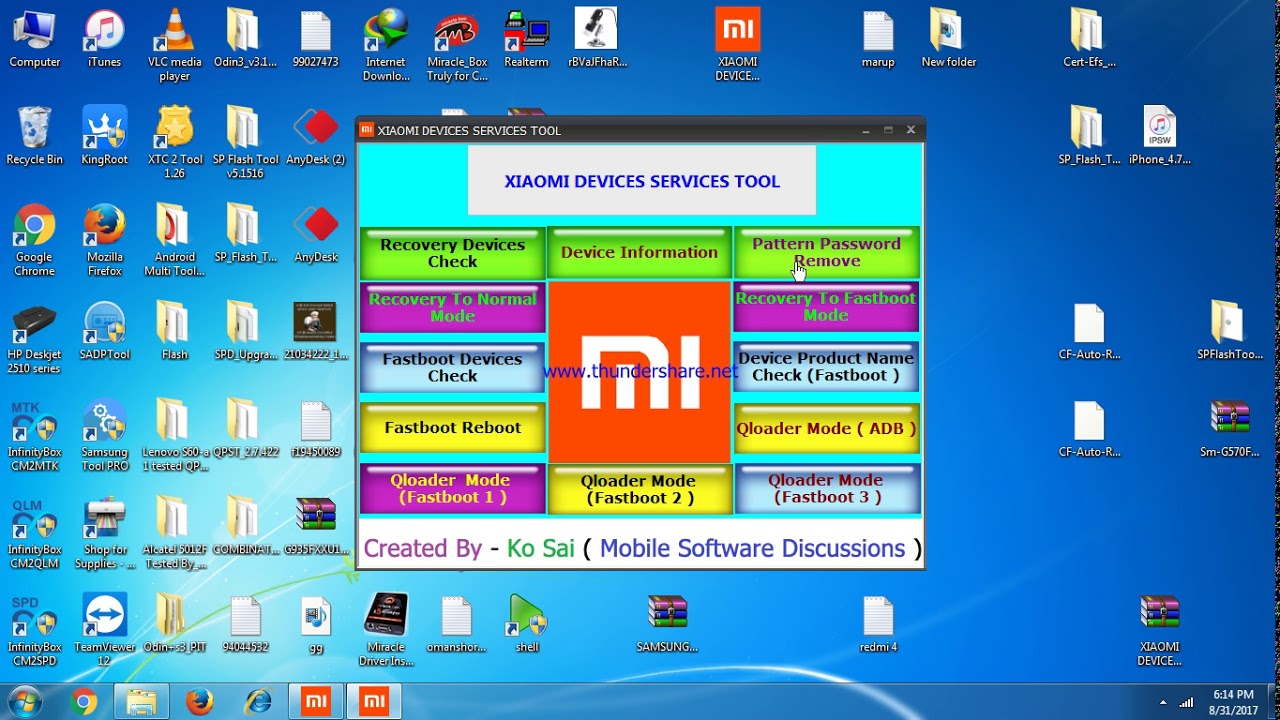Select the Cert-Efs_... folder
This screenshot has width=1280, height=720.
point(1089,40)
